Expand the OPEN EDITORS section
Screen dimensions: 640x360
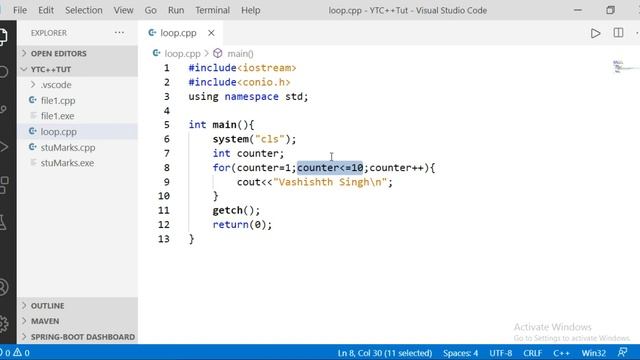coord(78,53)
